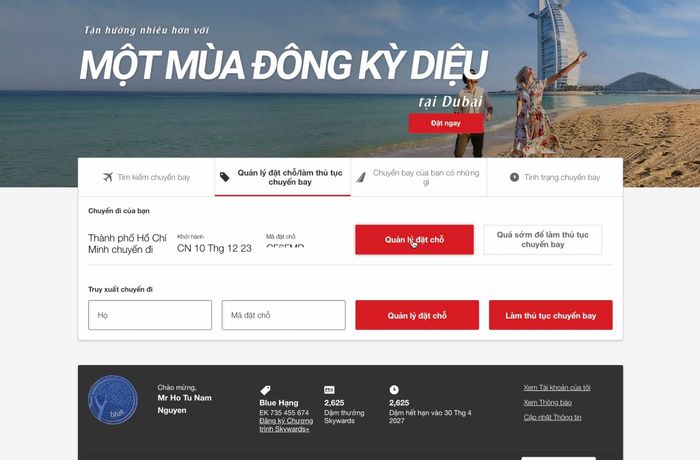
Task: Click the card icon above 2,625 Skywards miles
Action: click(329, 390)
